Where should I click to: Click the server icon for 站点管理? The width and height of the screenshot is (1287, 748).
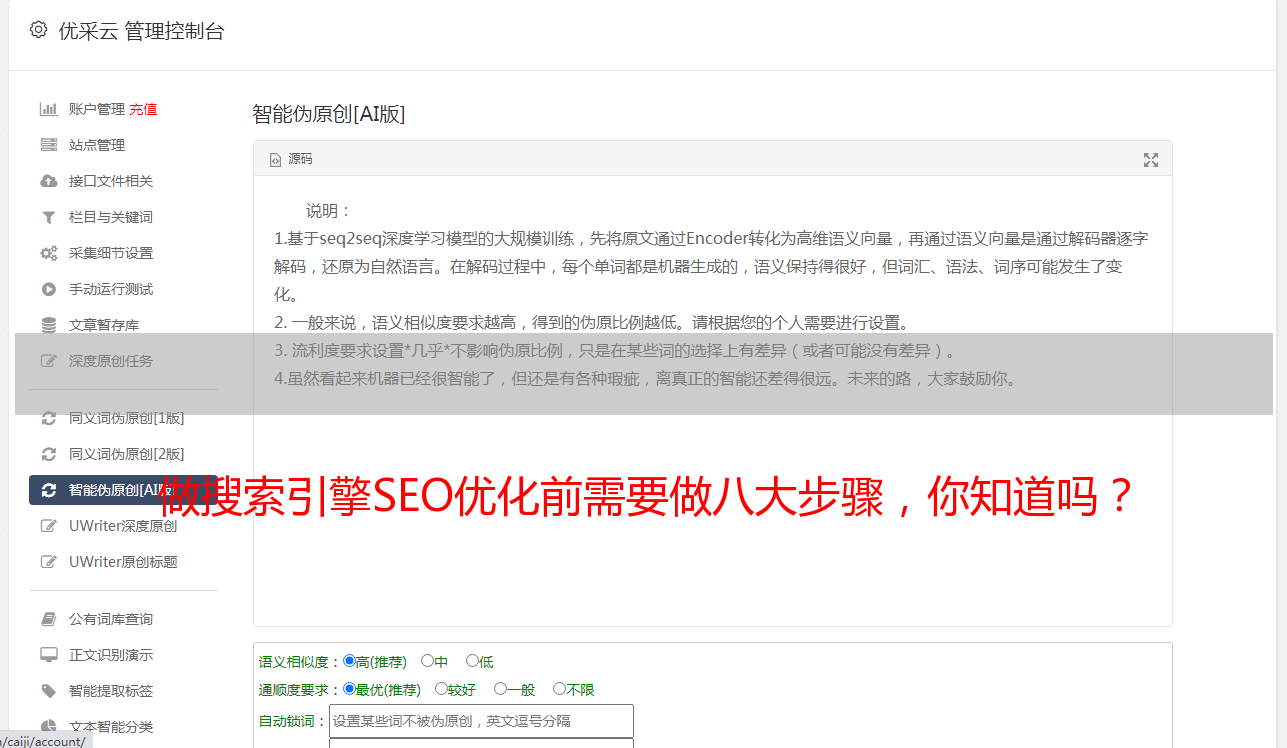(48, 145)
